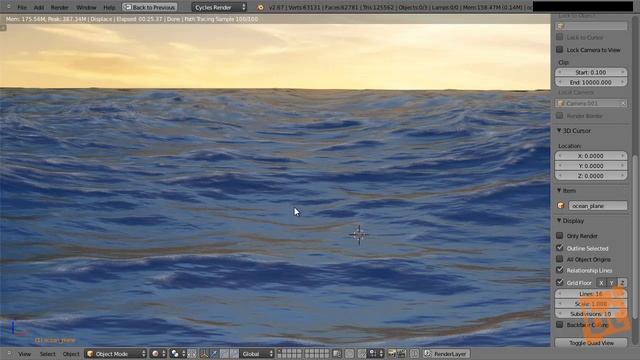Image resolution: width=640 pixels, height=360 pixels.
Task: Click the Clip Start 0.100 field
Action: tap(591, 72)
